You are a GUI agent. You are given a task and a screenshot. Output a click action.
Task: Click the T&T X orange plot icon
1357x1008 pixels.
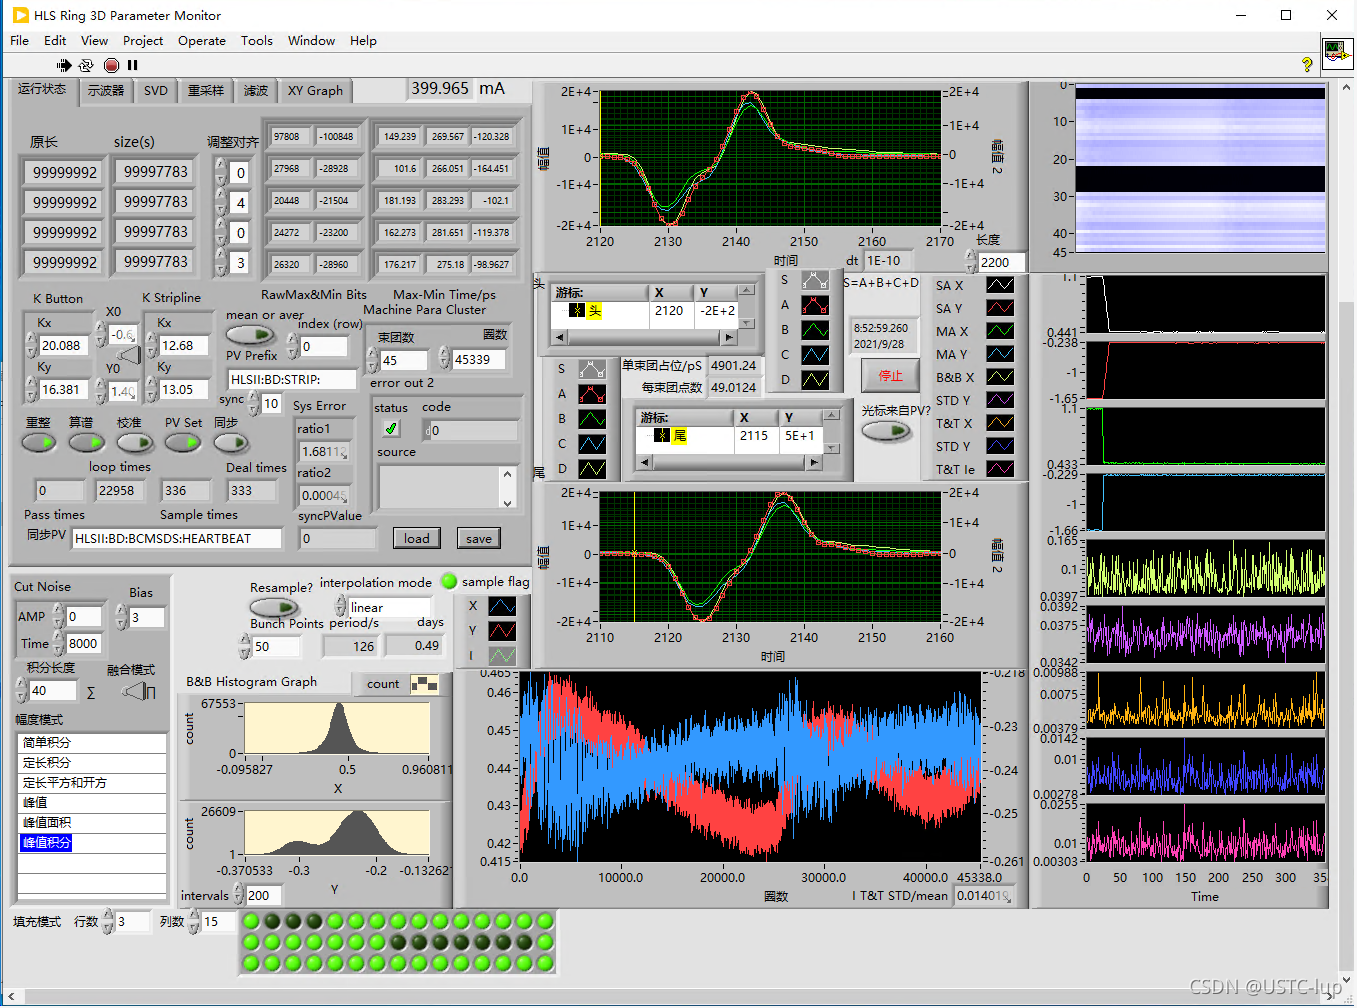coord(1000,423)
